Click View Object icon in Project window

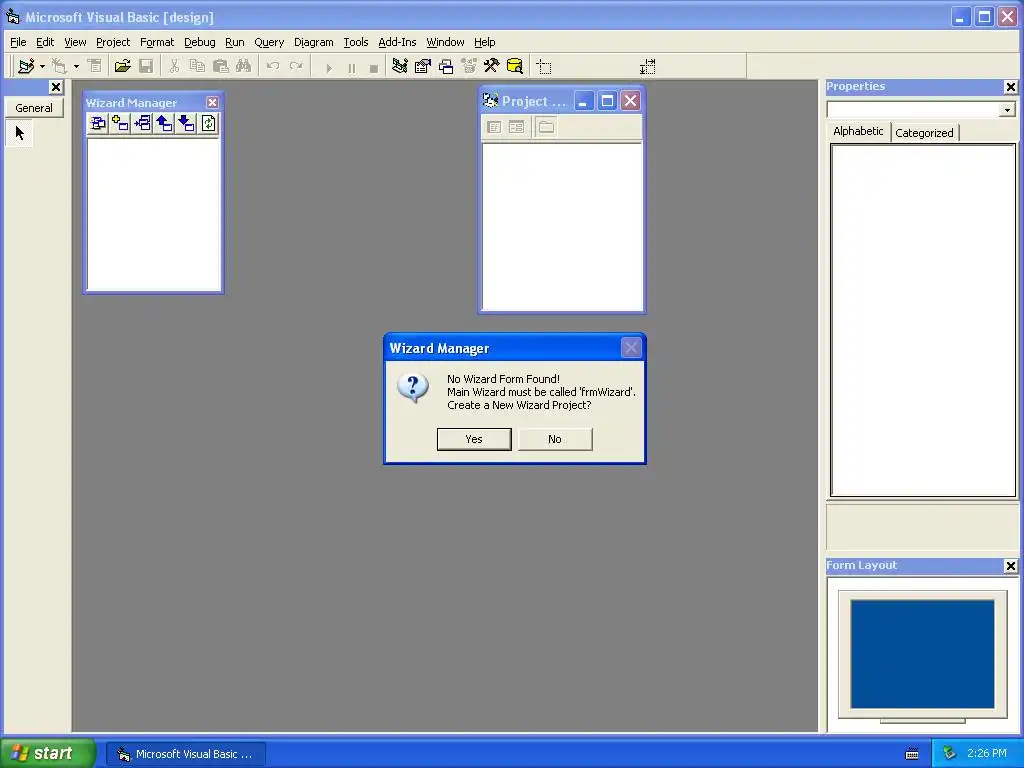pyautogui.click(x=517, y=127)
